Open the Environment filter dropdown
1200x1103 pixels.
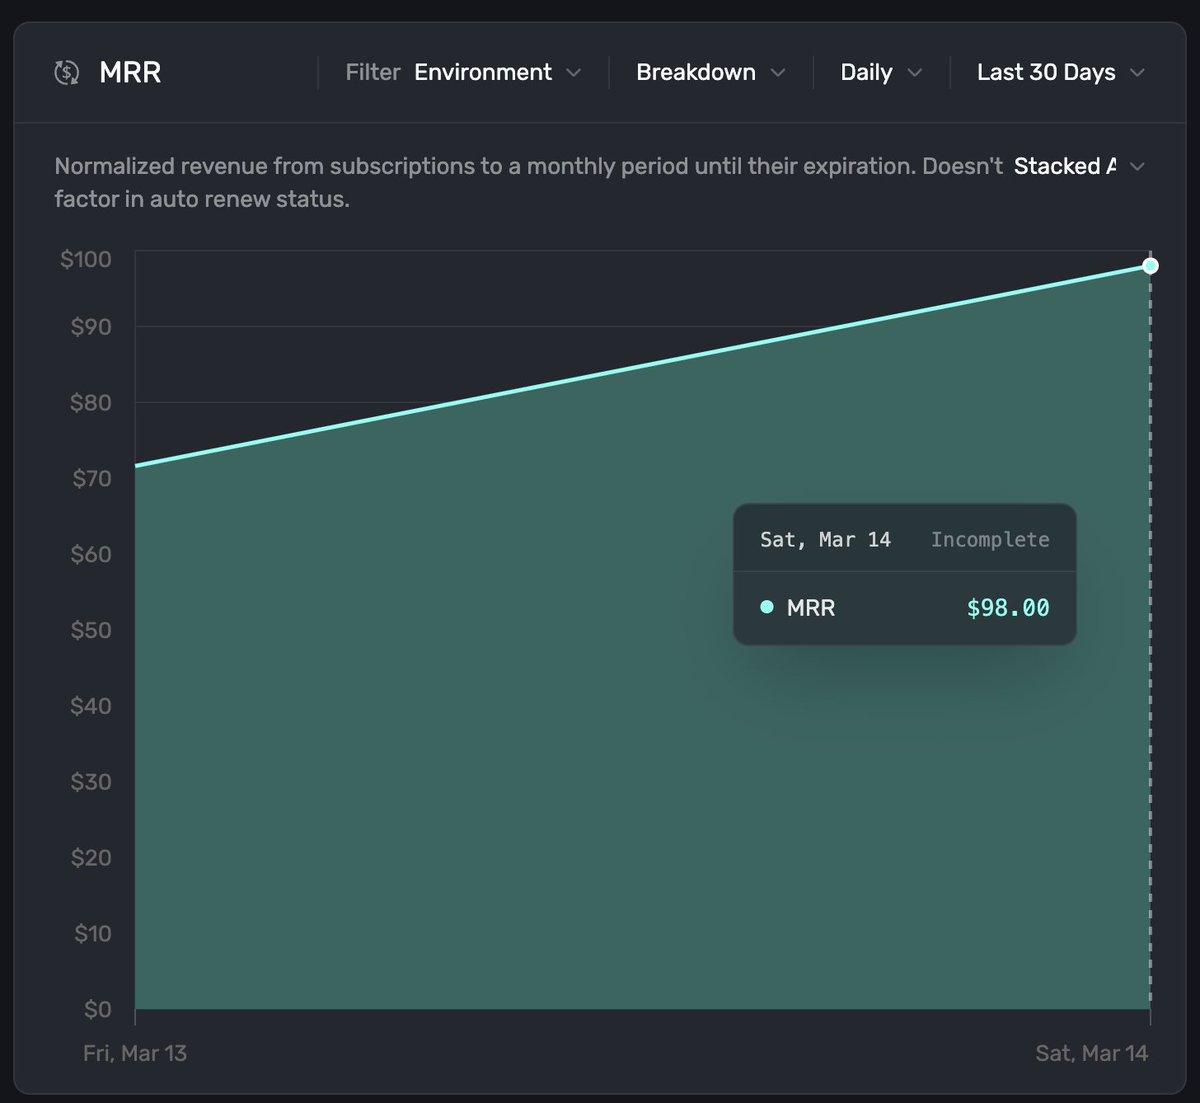pos(497,72)
